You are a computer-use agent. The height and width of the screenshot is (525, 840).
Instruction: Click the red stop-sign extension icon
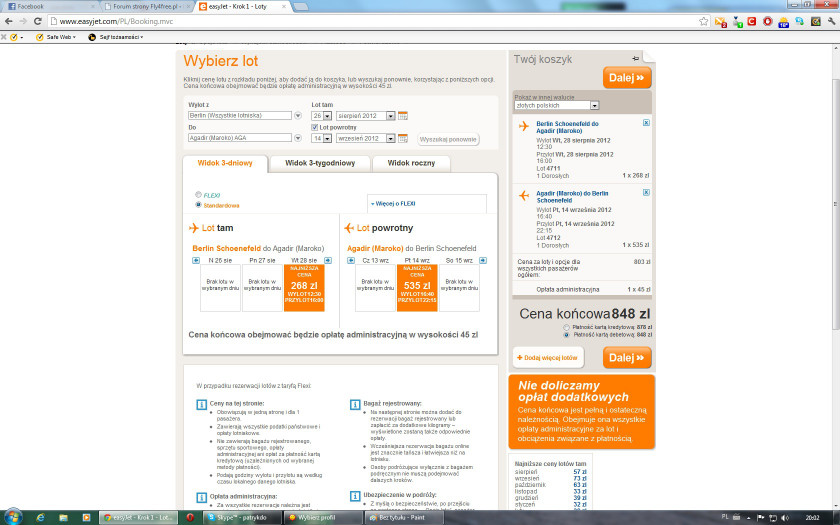768,21
